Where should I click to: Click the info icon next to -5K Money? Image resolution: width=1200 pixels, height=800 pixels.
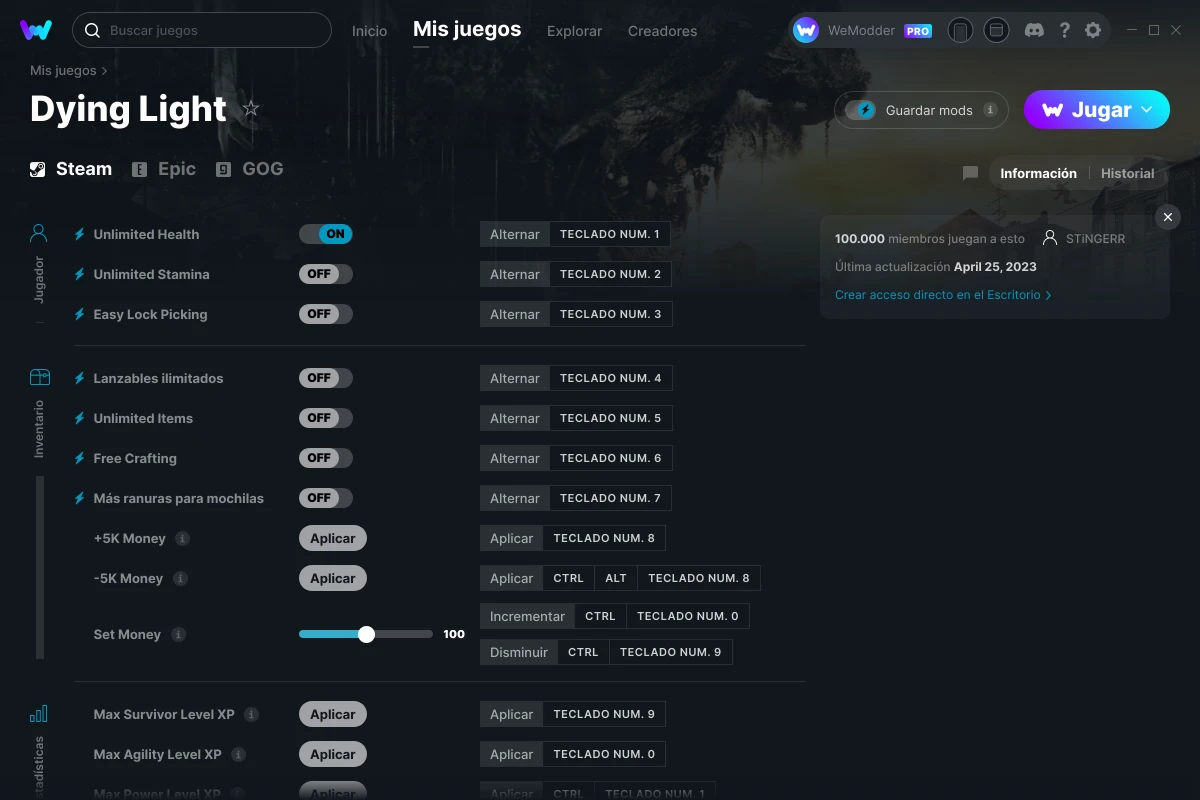click(x=180, y=578)
